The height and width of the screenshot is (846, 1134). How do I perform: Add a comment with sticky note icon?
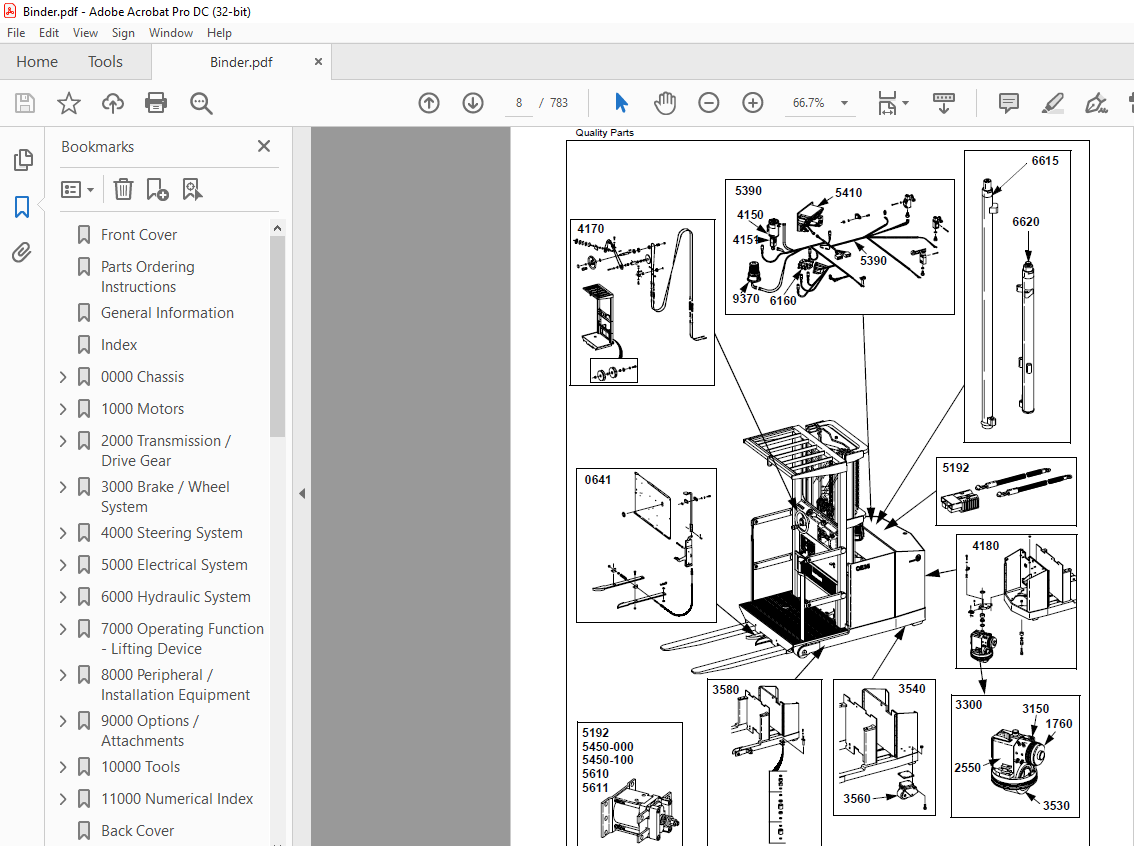coord(1009,103)
